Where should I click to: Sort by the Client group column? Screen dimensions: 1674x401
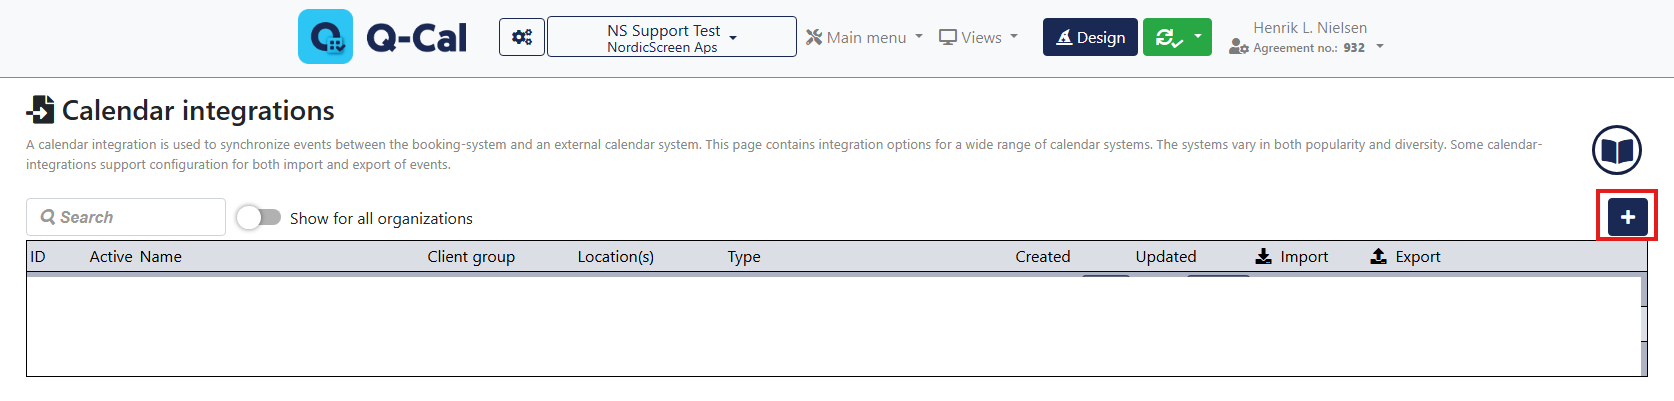tap(471, 257)
